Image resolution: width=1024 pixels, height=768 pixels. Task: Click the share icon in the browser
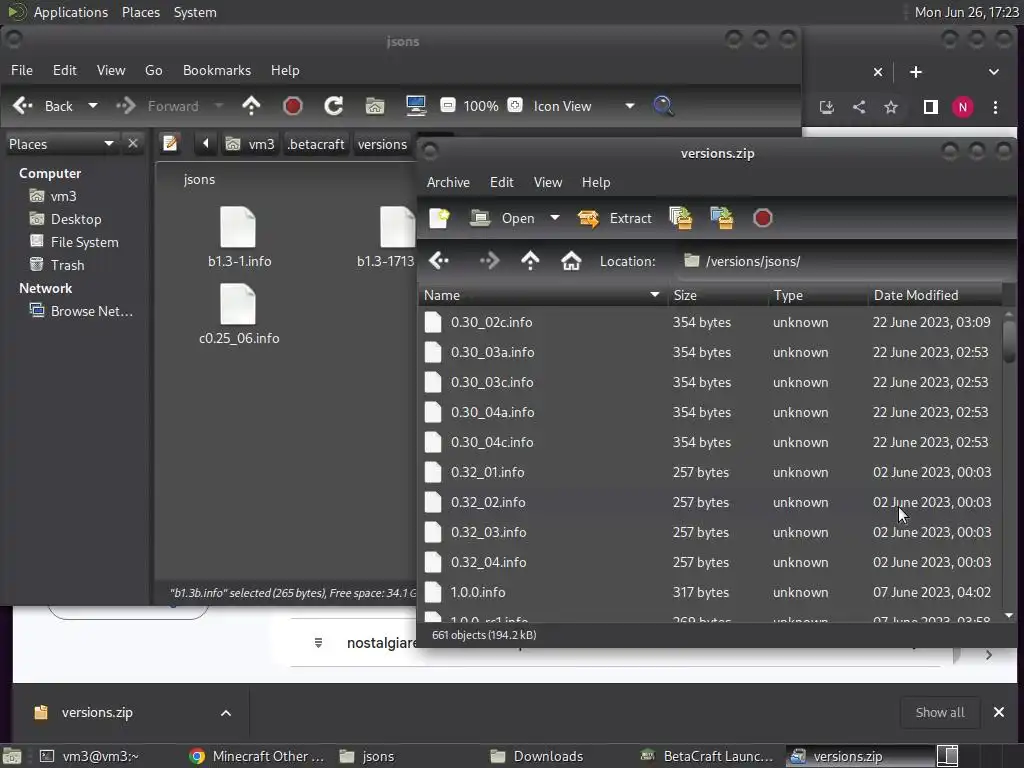[x=859, y=107]
